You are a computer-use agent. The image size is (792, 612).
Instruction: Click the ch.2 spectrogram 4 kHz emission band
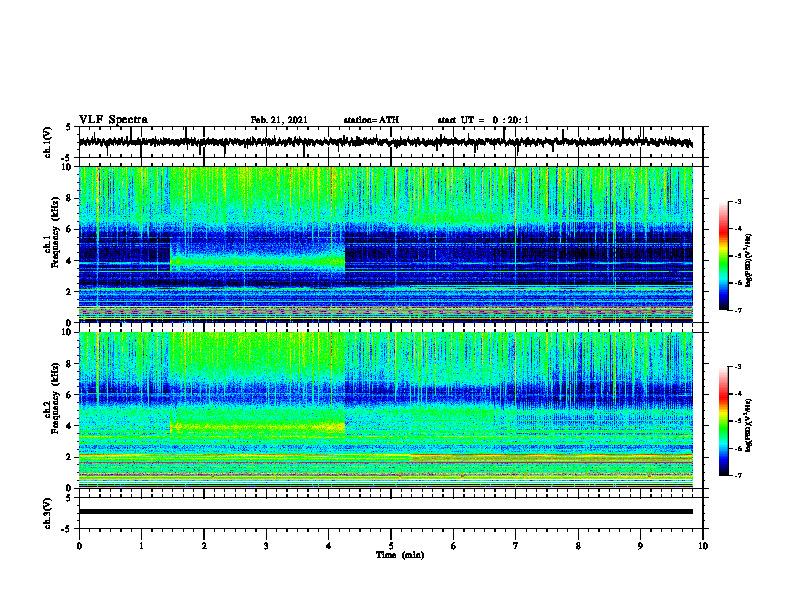258,427
